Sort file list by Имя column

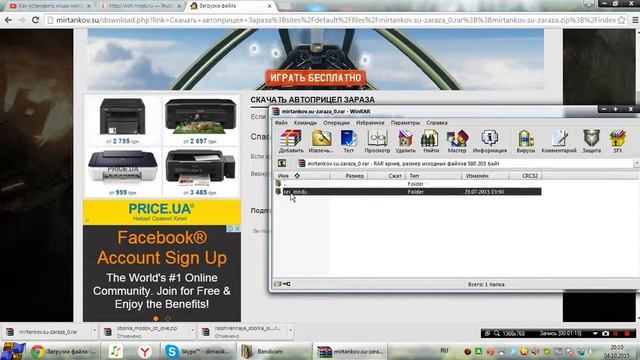click(302, 176)
